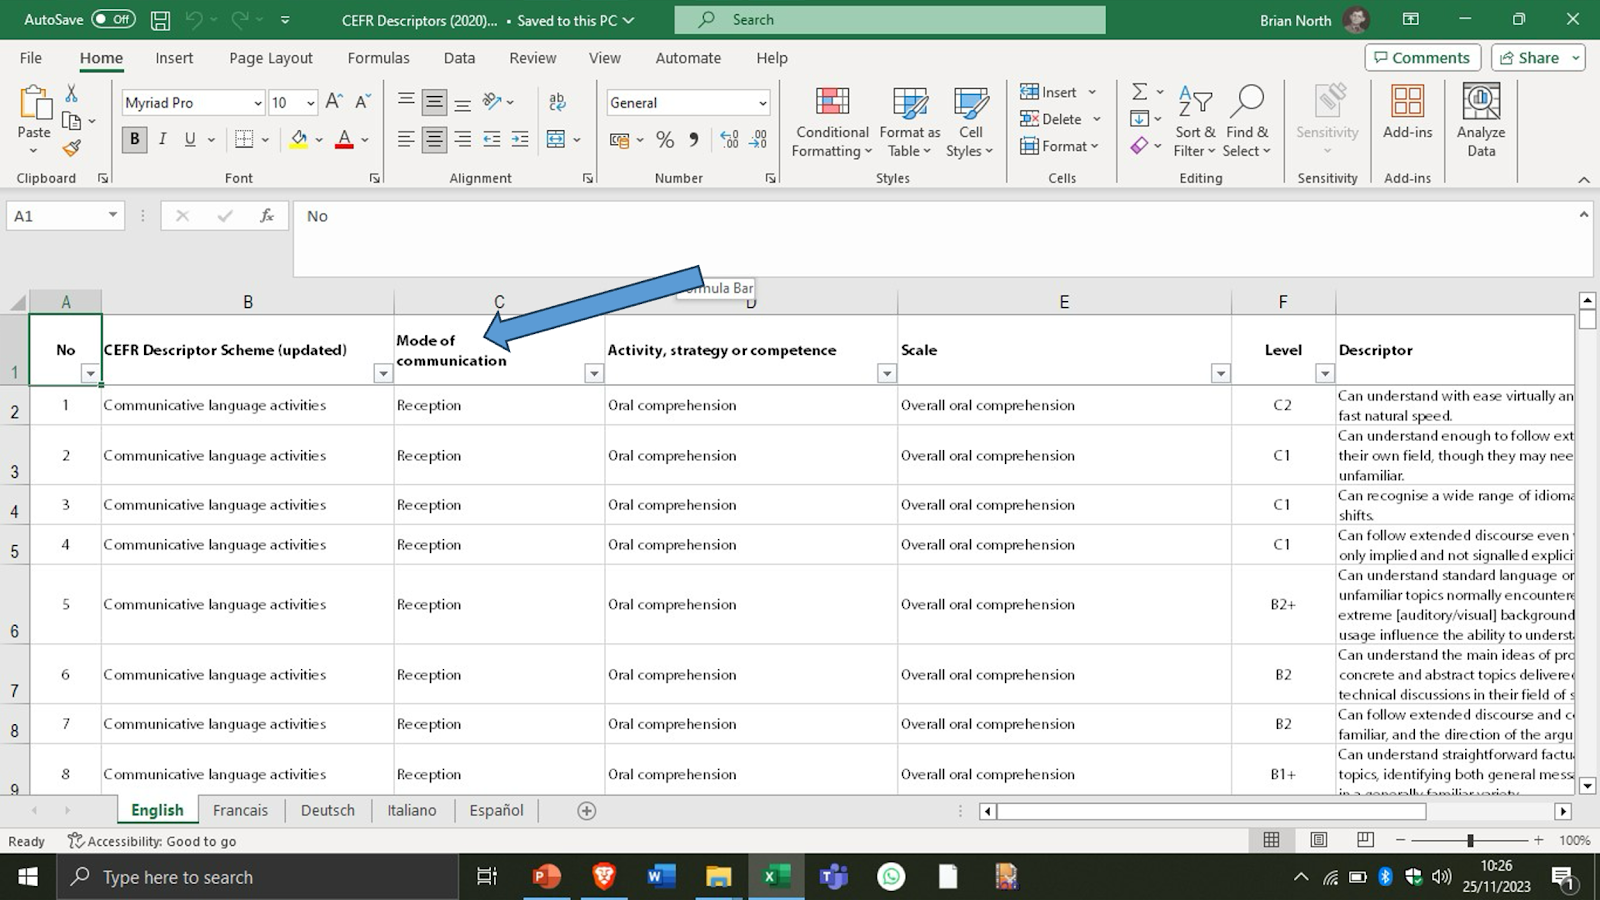Viewport: 1600px width, 900px height.
Task: Click the Format Painter brush icon
Action: (71, 148)
